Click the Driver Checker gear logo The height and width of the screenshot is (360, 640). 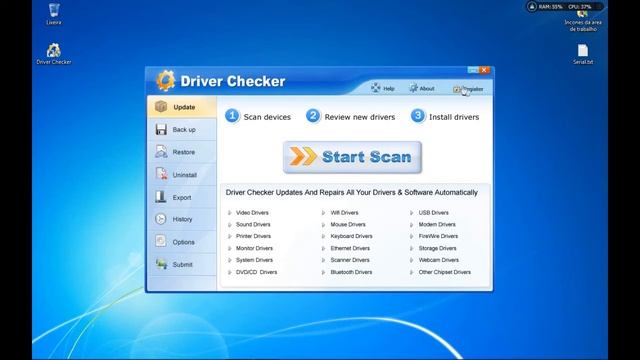point(165,80)
